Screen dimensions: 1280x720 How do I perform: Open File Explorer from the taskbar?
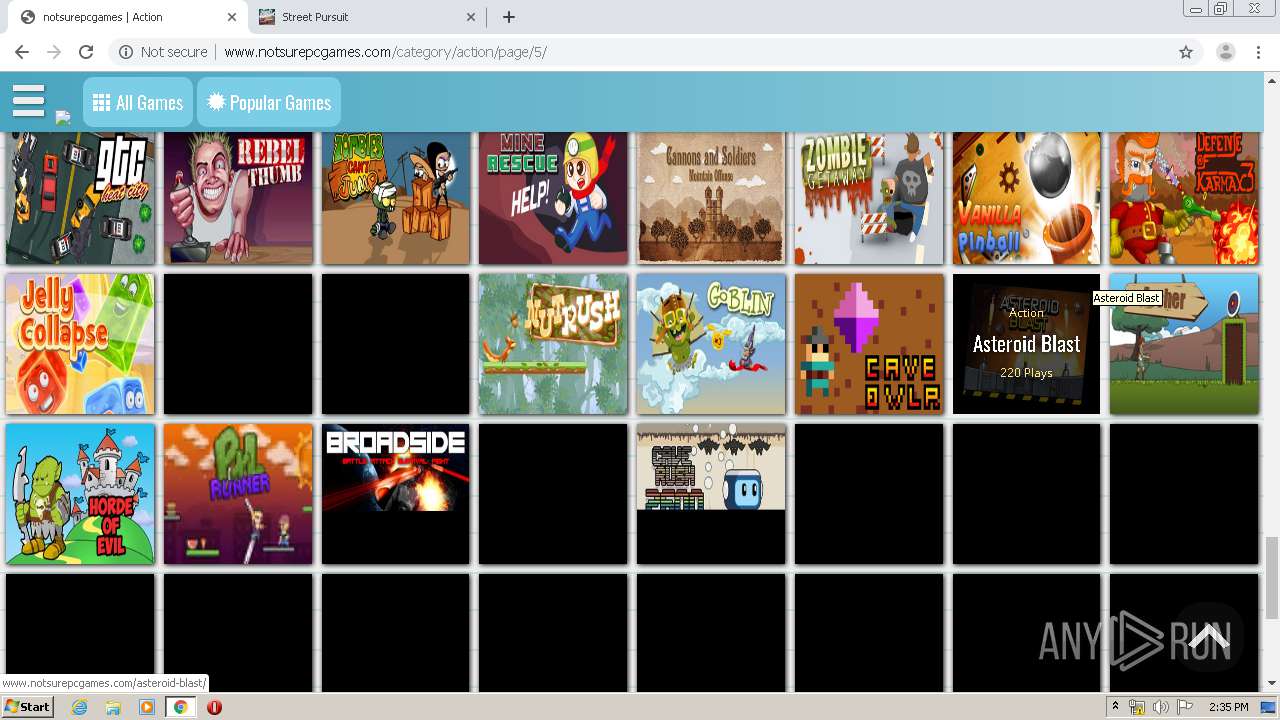(113, 706)
